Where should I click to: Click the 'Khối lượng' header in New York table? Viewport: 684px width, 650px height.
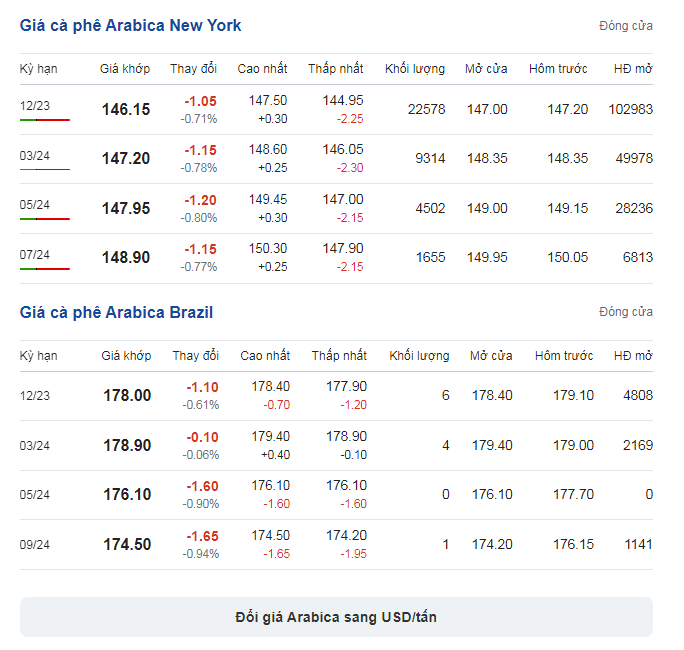(x=415, y=69)
